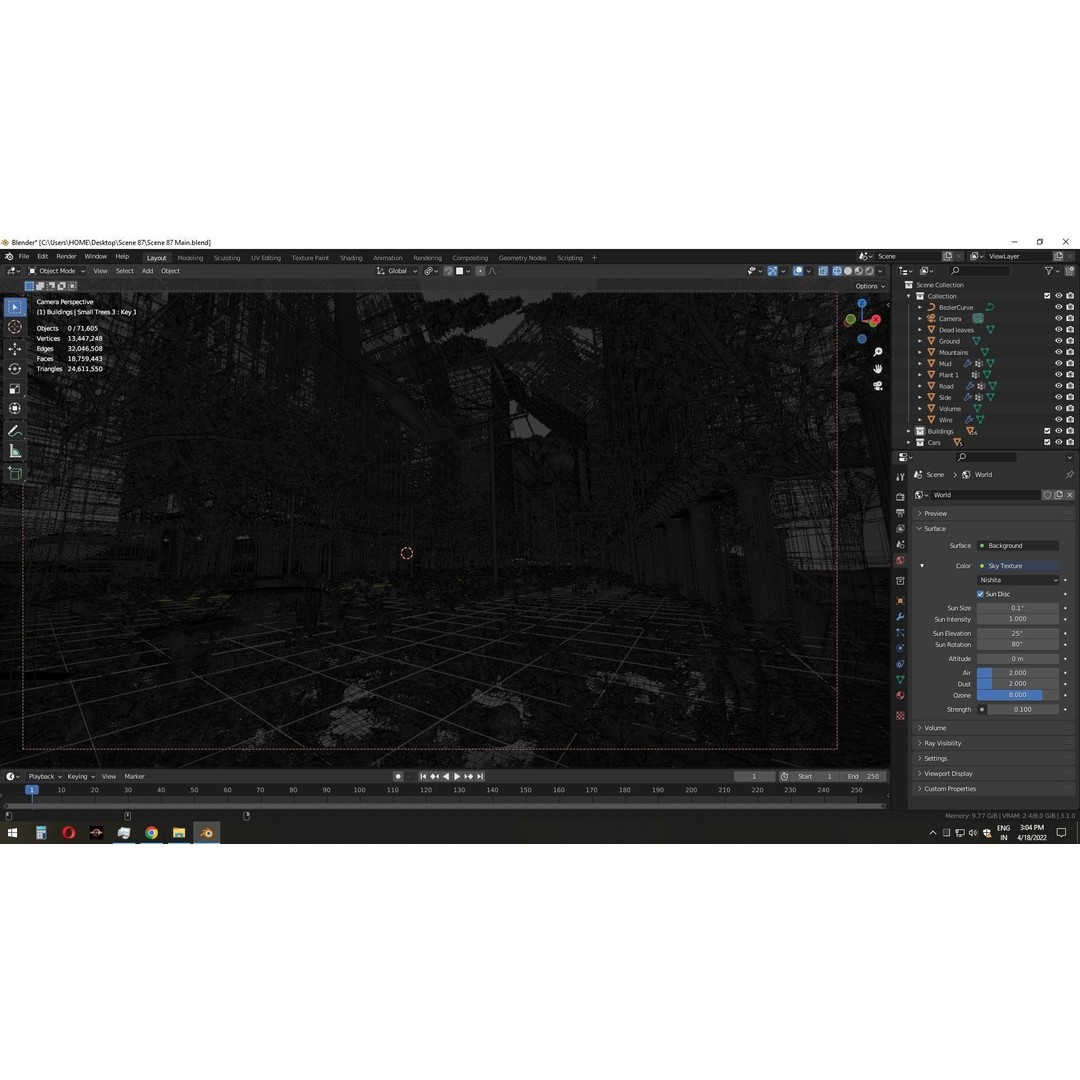
Task: Select the Measure tool
Action: click(x=14, y=452)
